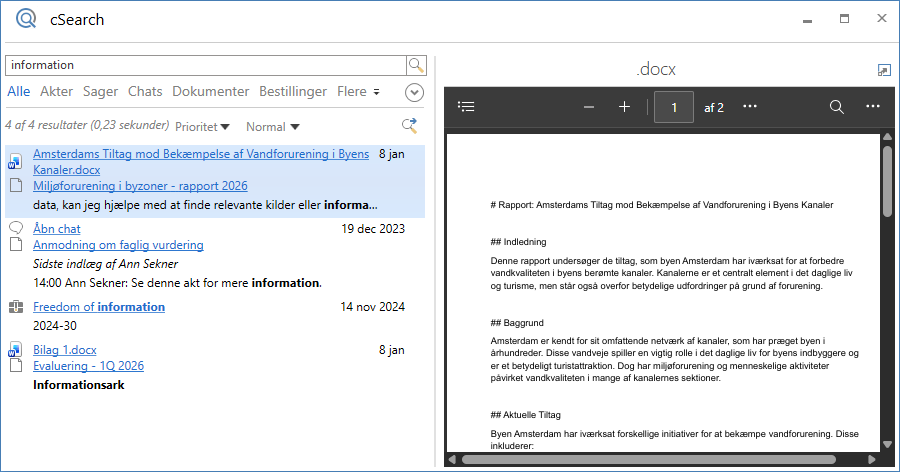Screen dimensions: 900x472
Task: Click the scroll up arrow in preview
Action: click(x=887, y=137)
